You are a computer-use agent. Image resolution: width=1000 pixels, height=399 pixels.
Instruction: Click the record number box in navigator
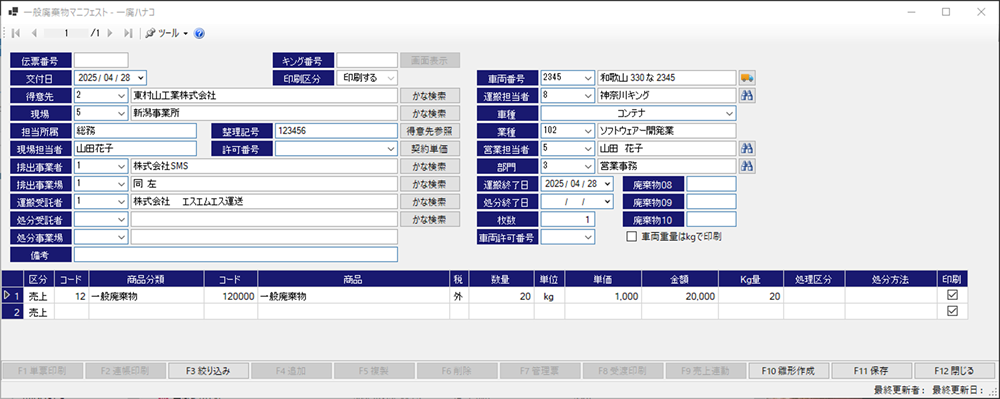(66, 33)
